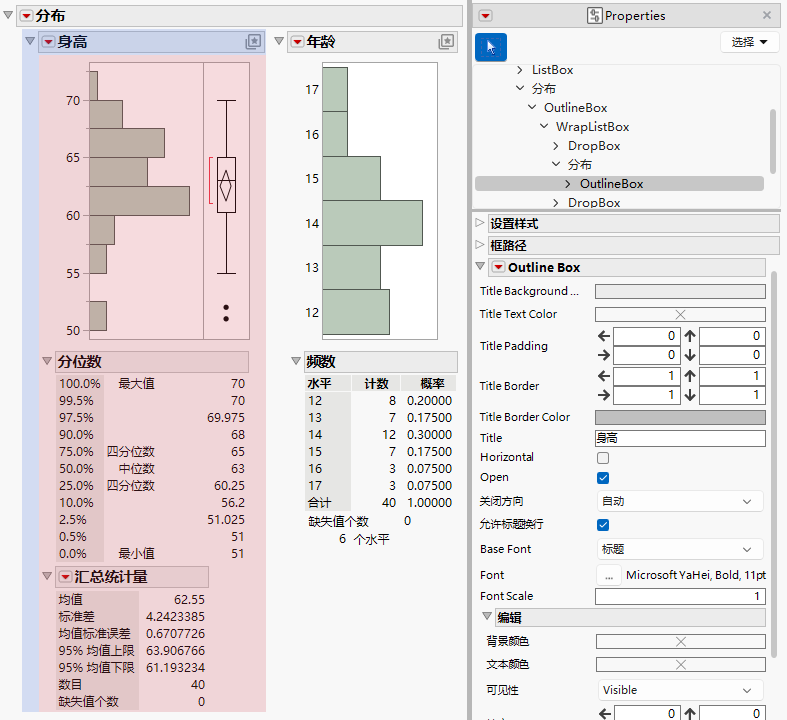Click the 标准差 value 4.2423385
Viewport: 787px width, 720px height.
pyautogui.click(x=175, y=617)
